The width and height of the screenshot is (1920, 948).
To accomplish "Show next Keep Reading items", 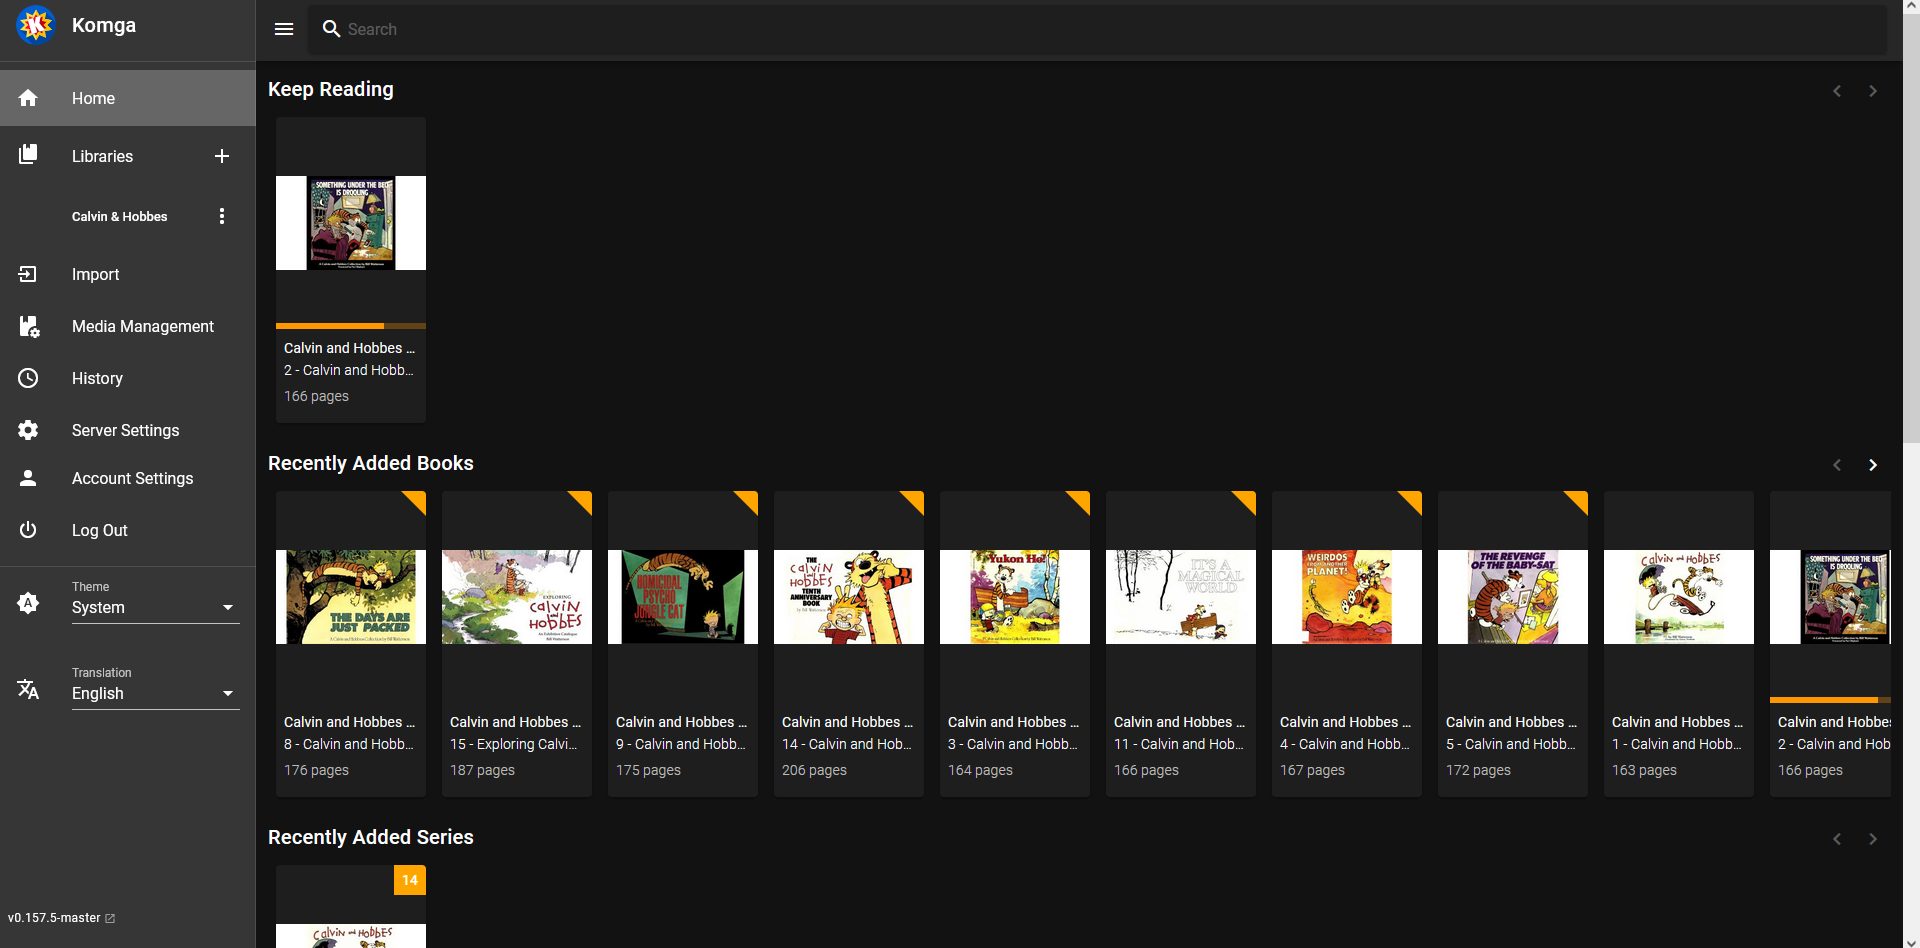I will [1873, 91].
